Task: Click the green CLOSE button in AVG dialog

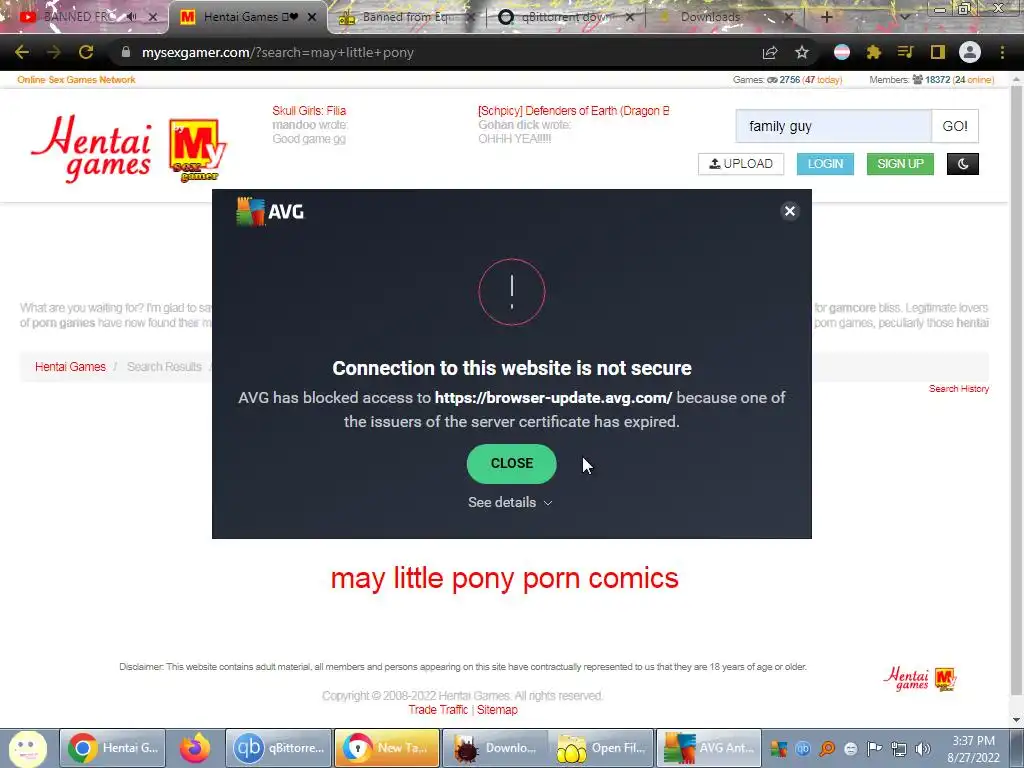Action: coord(511,464)
